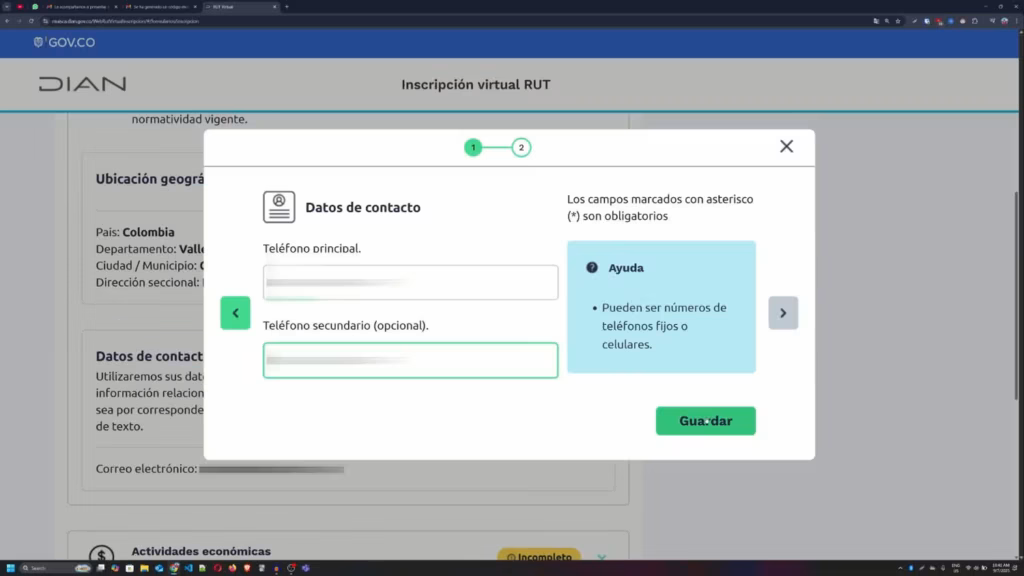Open File Explorer from the taskbar

point(144,568)
